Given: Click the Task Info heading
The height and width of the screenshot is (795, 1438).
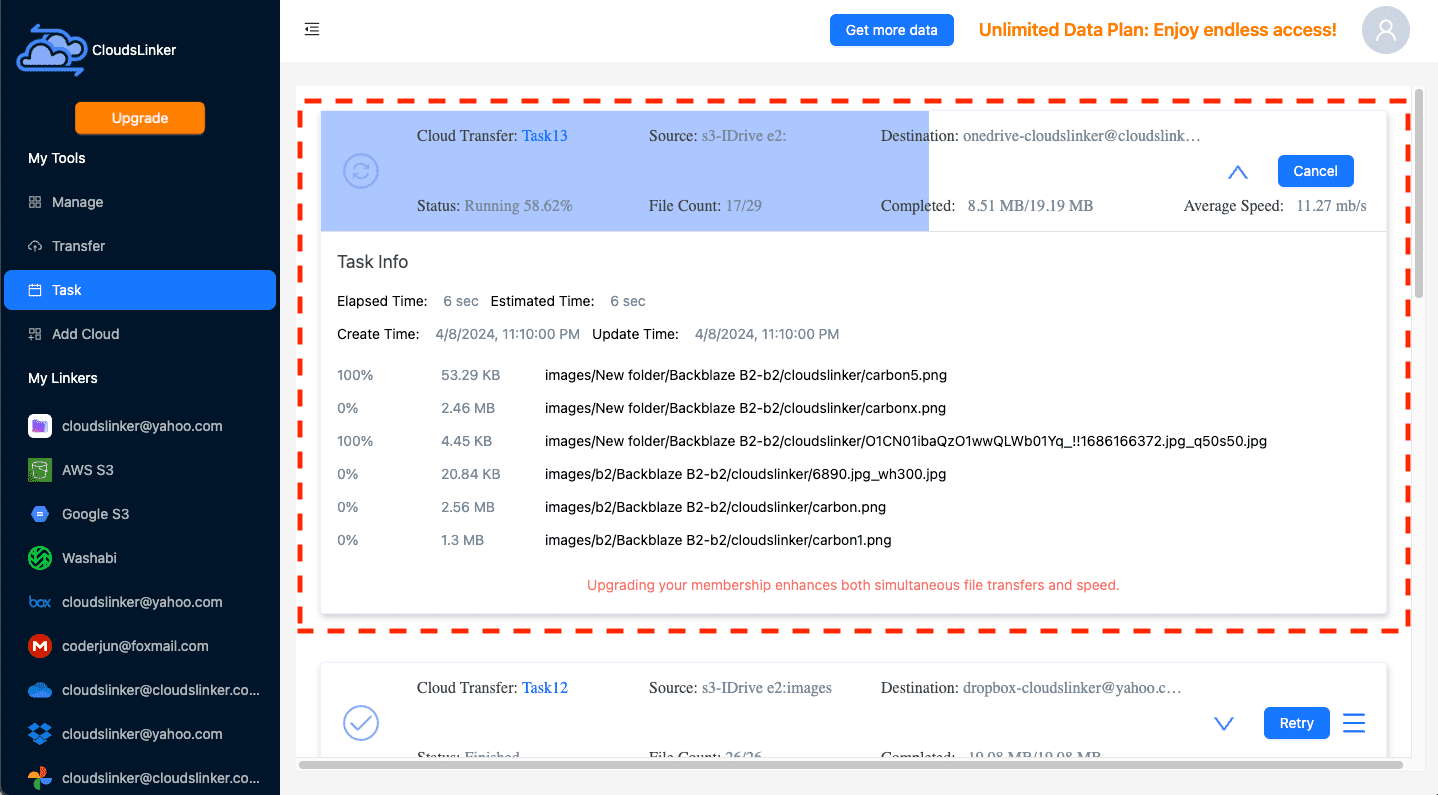Looking at the screenshot, I should coord(373,262).
